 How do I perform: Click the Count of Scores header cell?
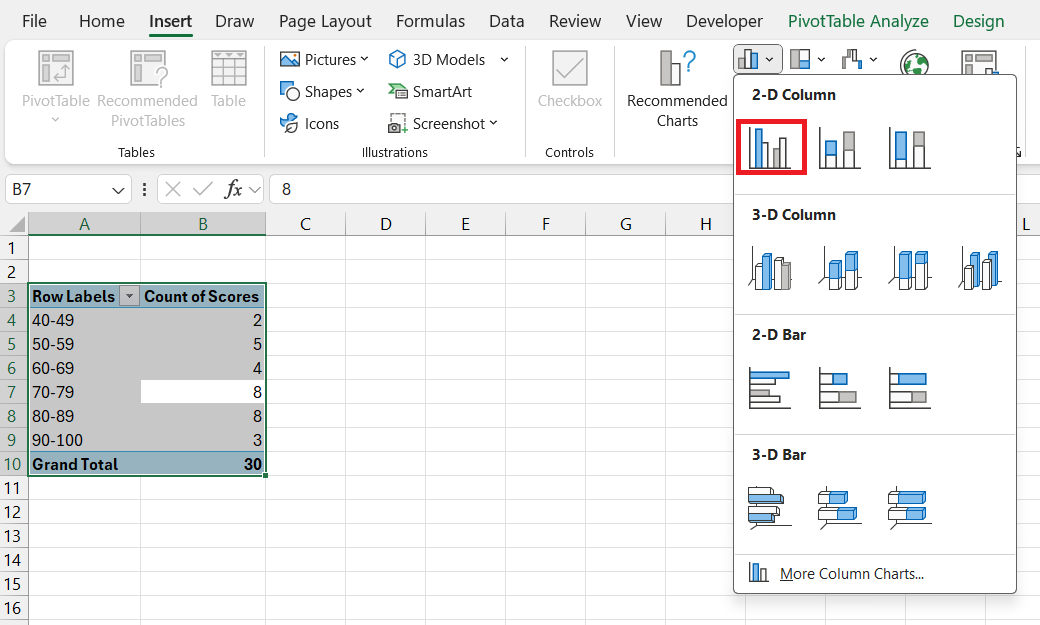coord(202,297)
